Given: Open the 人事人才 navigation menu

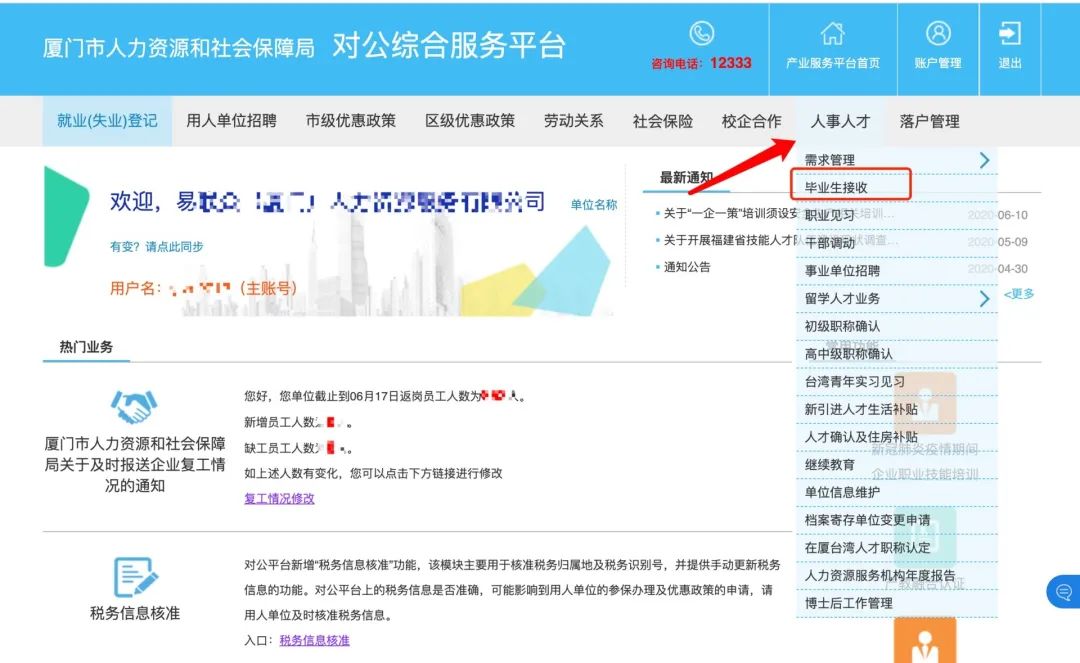Looking at the screenshot, I should 840,121.
